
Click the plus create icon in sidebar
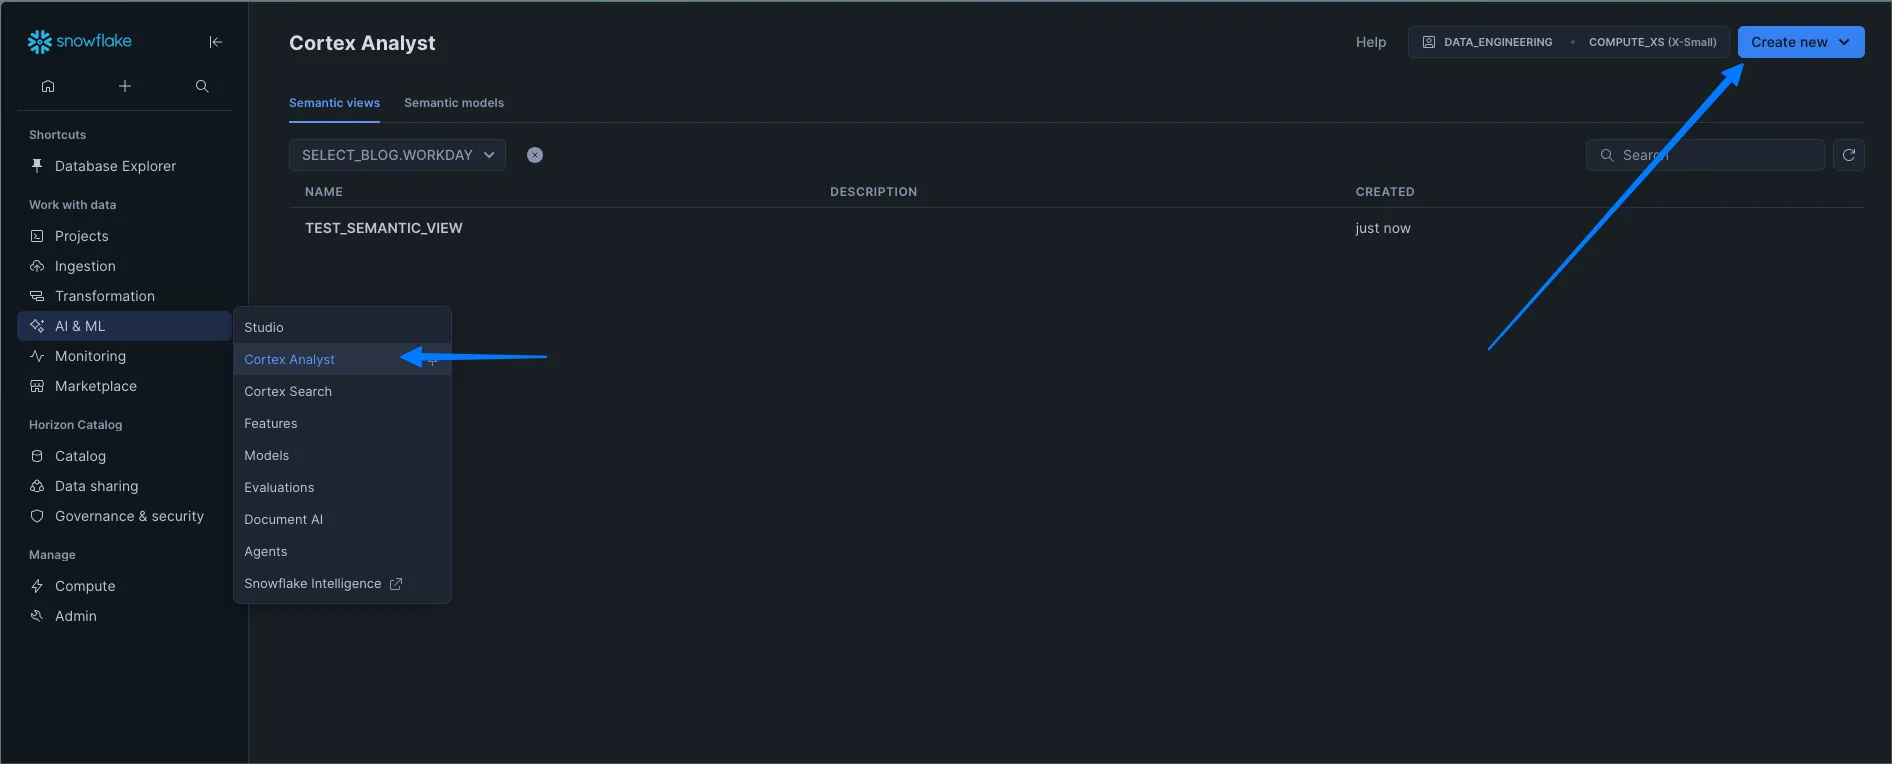[x=125, y=86]
